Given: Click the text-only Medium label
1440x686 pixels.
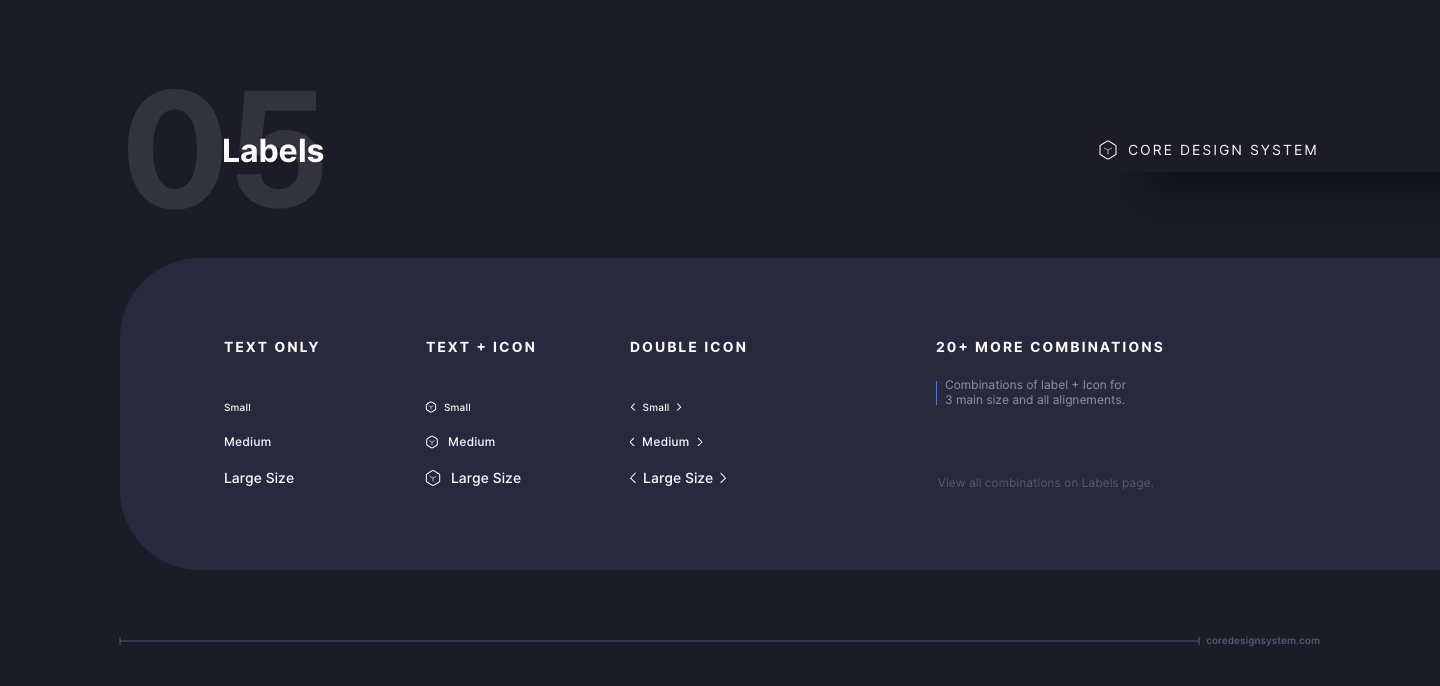Looking at the screenshot, I should pyautogui.click(x=247, y=442).
